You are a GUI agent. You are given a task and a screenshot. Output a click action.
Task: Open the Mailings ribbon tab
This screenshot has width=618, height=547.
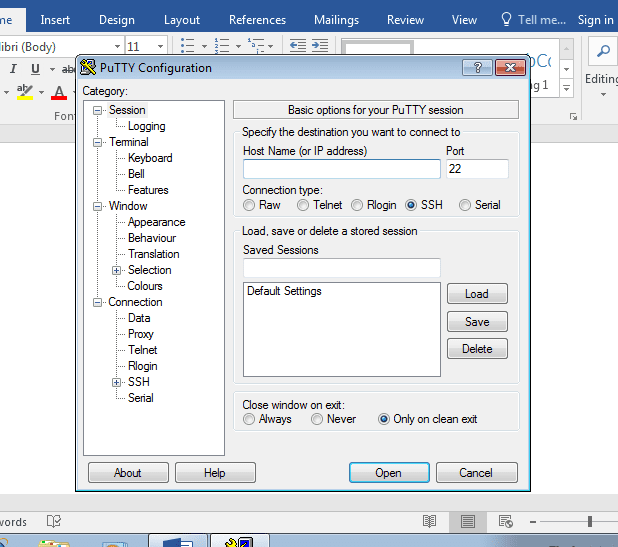(336, 20)
